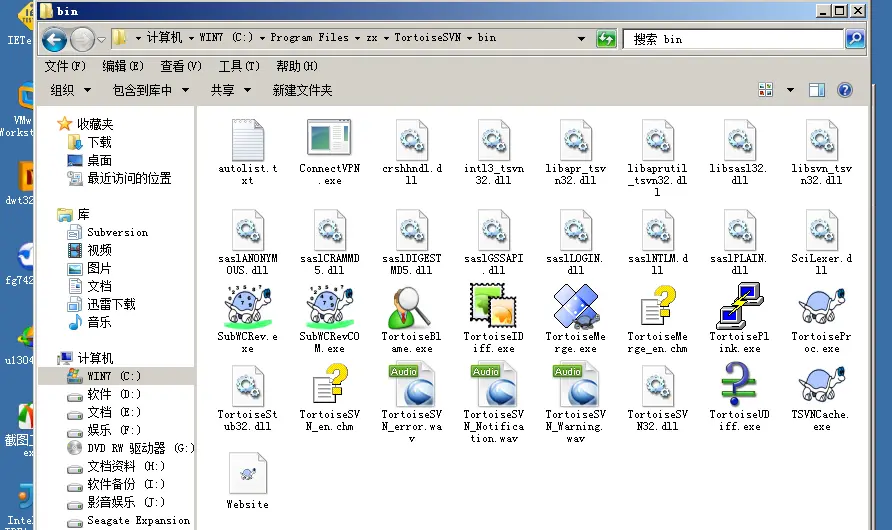The image size is (892, 530).
Task: Open the 查看(V) menu
Action: tap(181, 67)
